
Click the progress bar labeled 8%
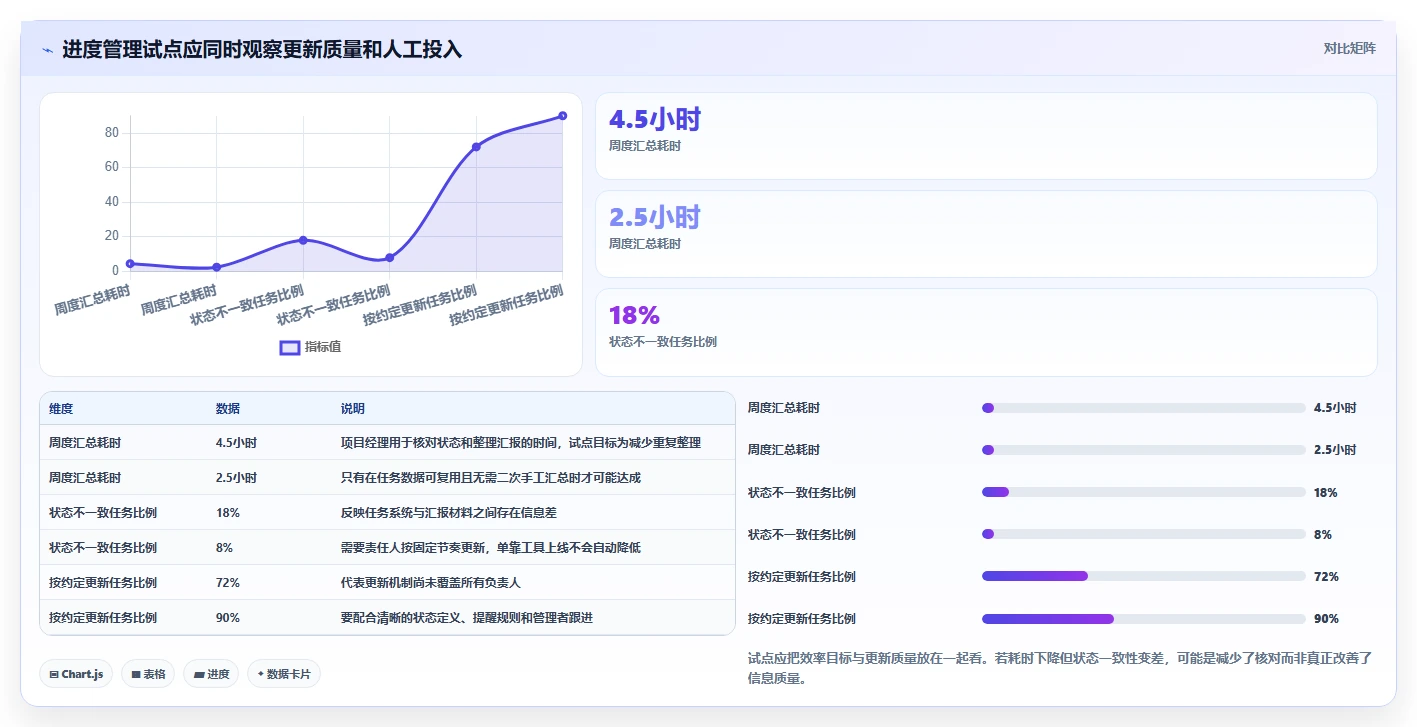click(1144, 534)
